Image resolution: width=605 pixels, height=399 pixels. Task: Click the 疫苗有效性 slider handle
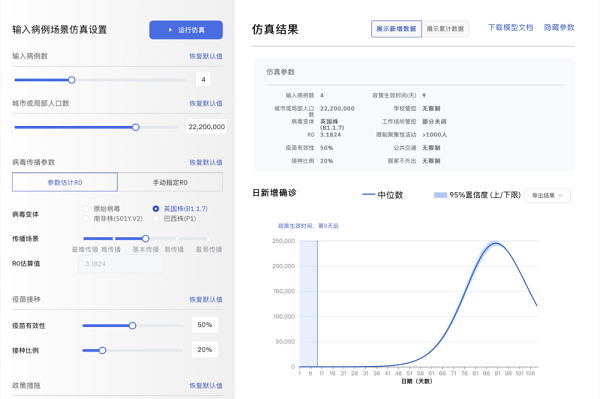pyautogui.click(x=132, y=326)
